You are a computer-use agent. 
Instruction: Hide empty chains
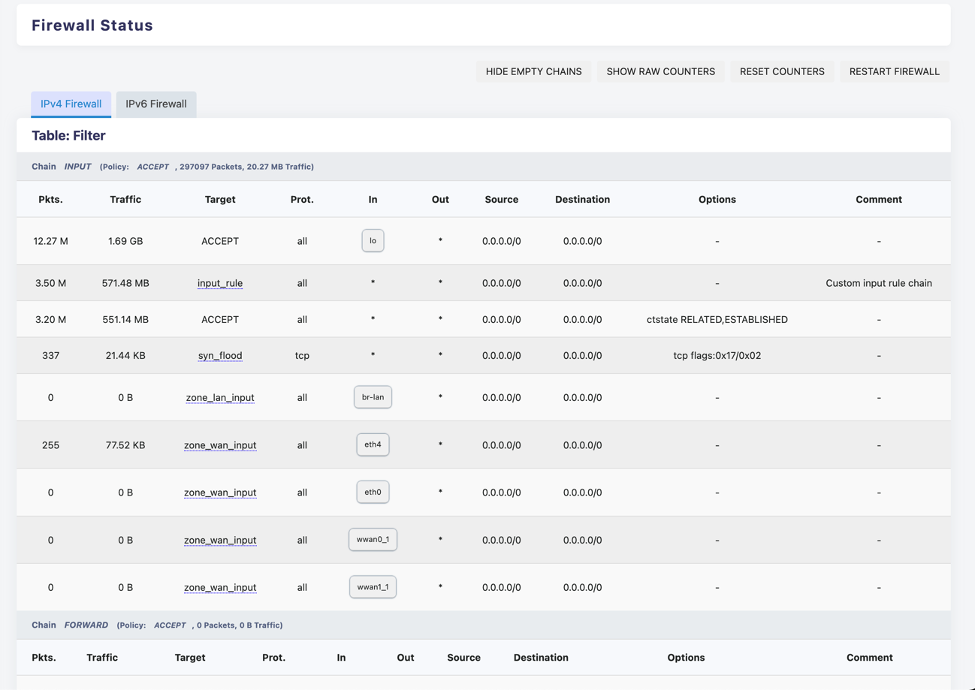click(533, 71)
